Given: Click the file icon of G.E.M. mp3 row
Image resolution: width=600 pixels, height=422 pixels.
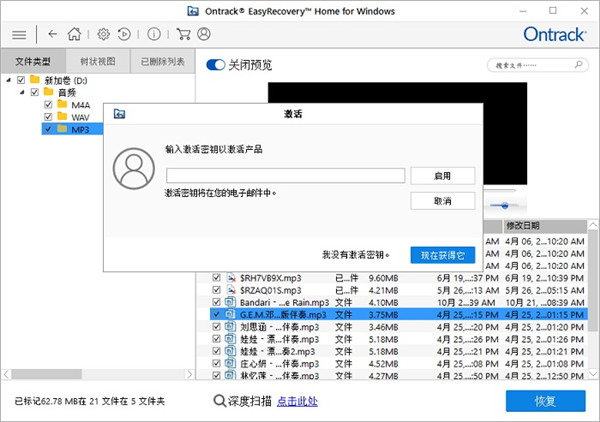Looking at the screenshot, I should (230, 314).
